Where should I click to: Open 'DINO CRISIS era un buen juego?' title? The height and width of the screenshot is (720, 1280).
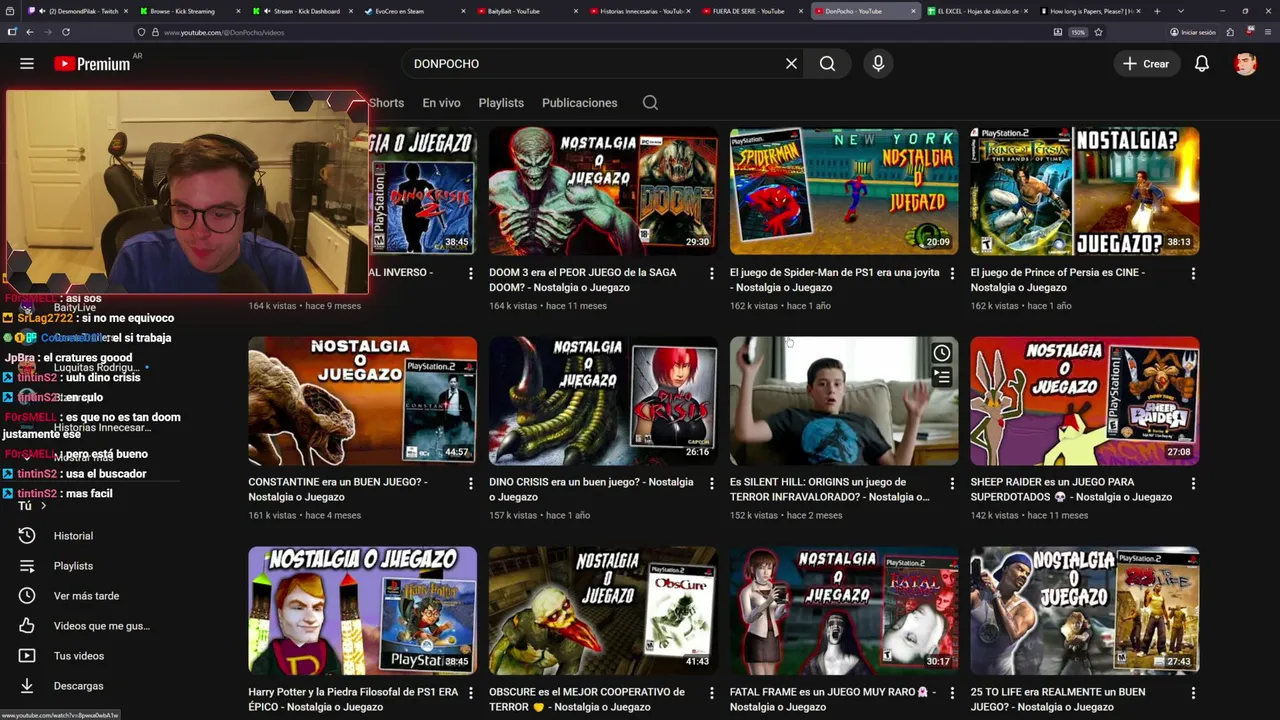click(x=591, y=490)
